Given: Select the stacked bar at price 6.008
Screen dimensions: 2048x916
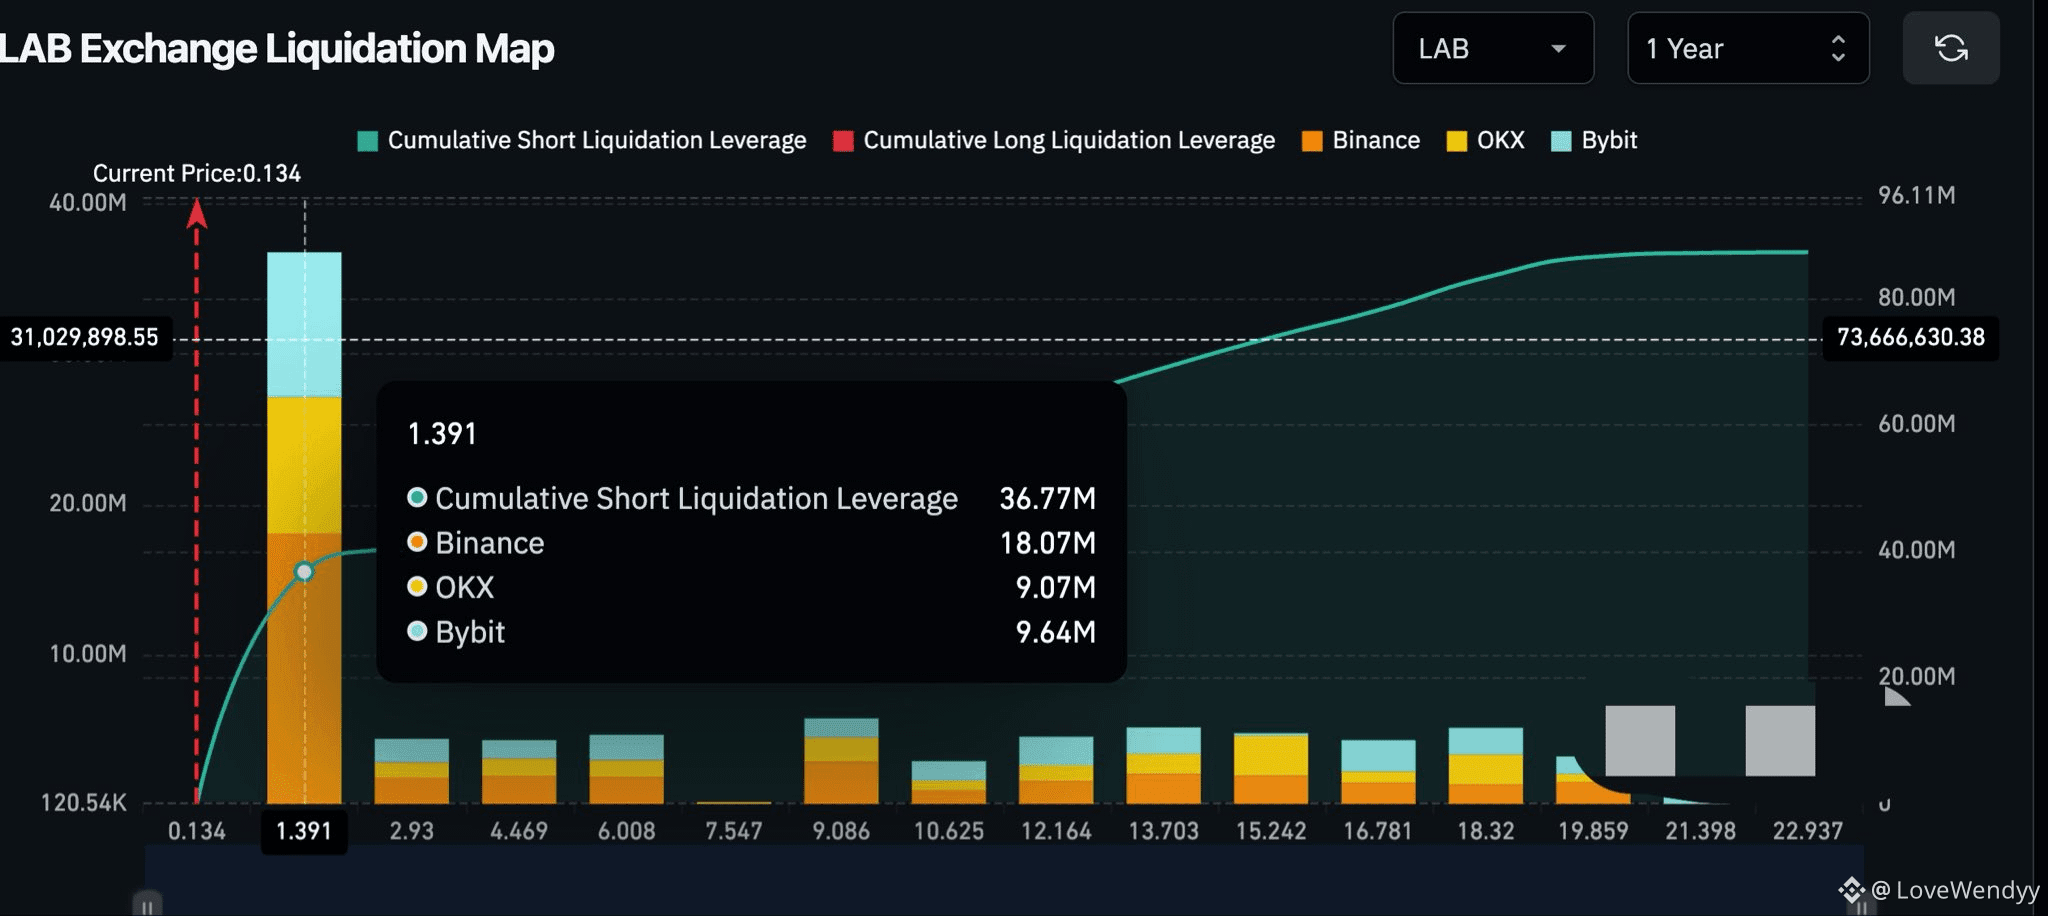Looking at the screenshot, I should pos(627,769).
